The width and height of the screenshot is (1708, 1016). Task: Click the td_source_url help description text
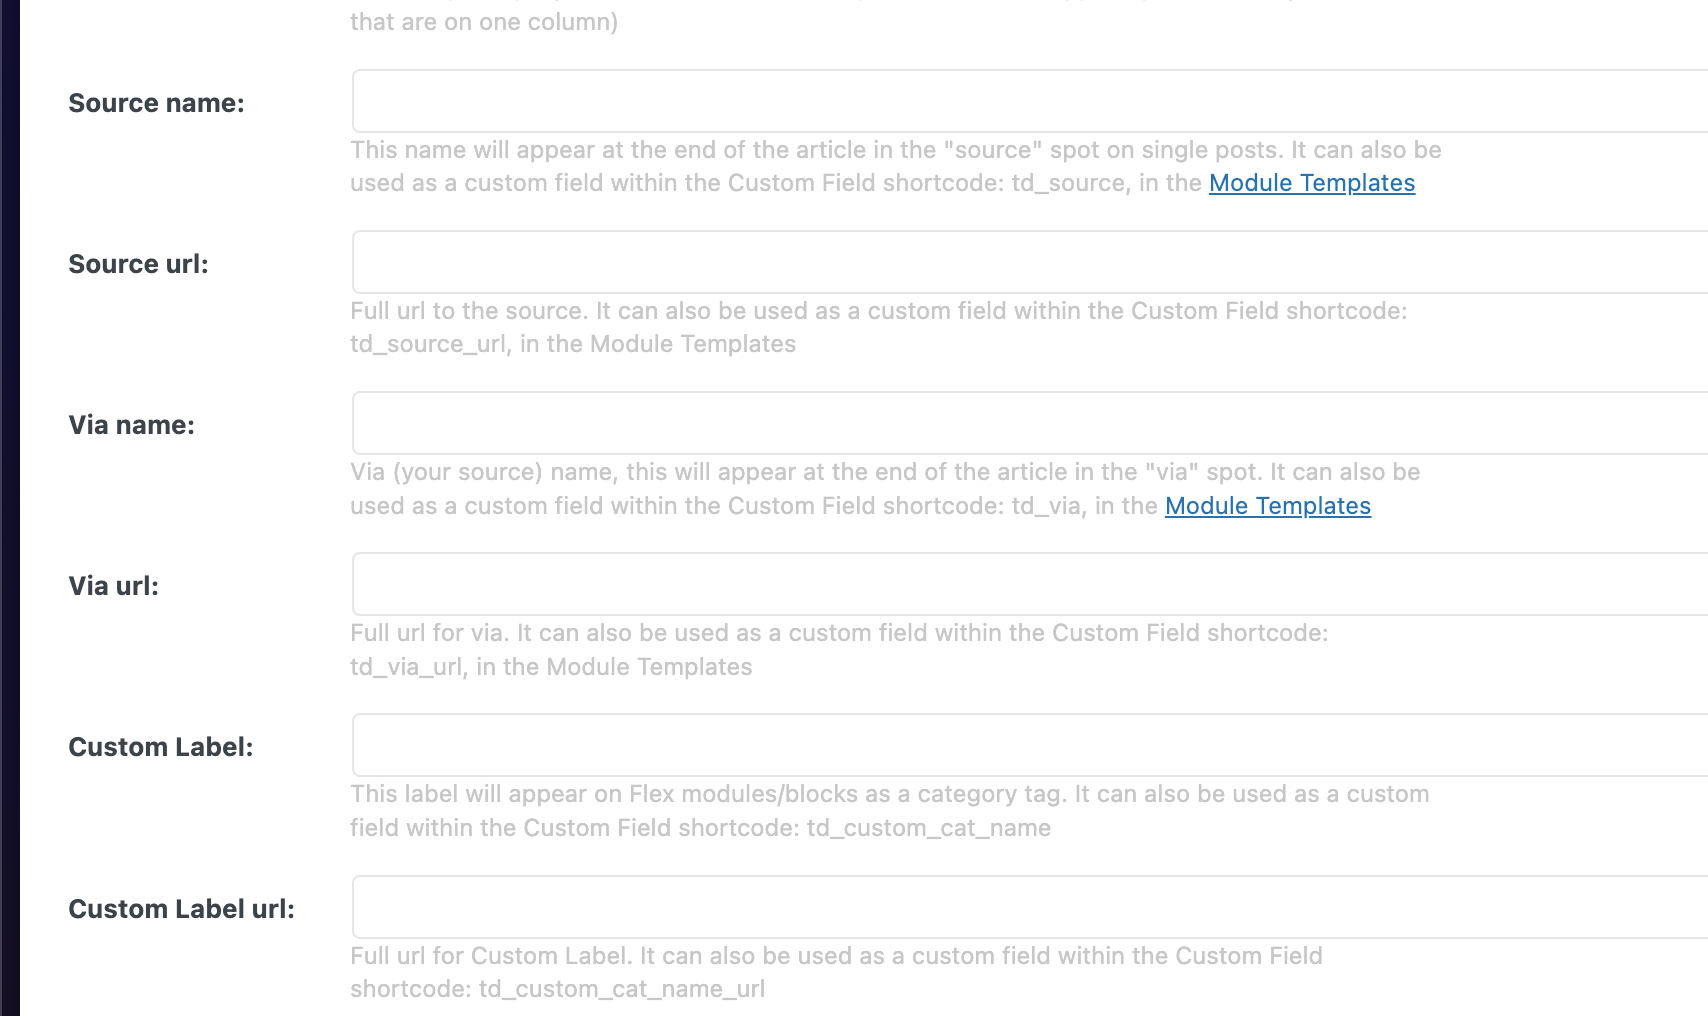click(879, 327)
